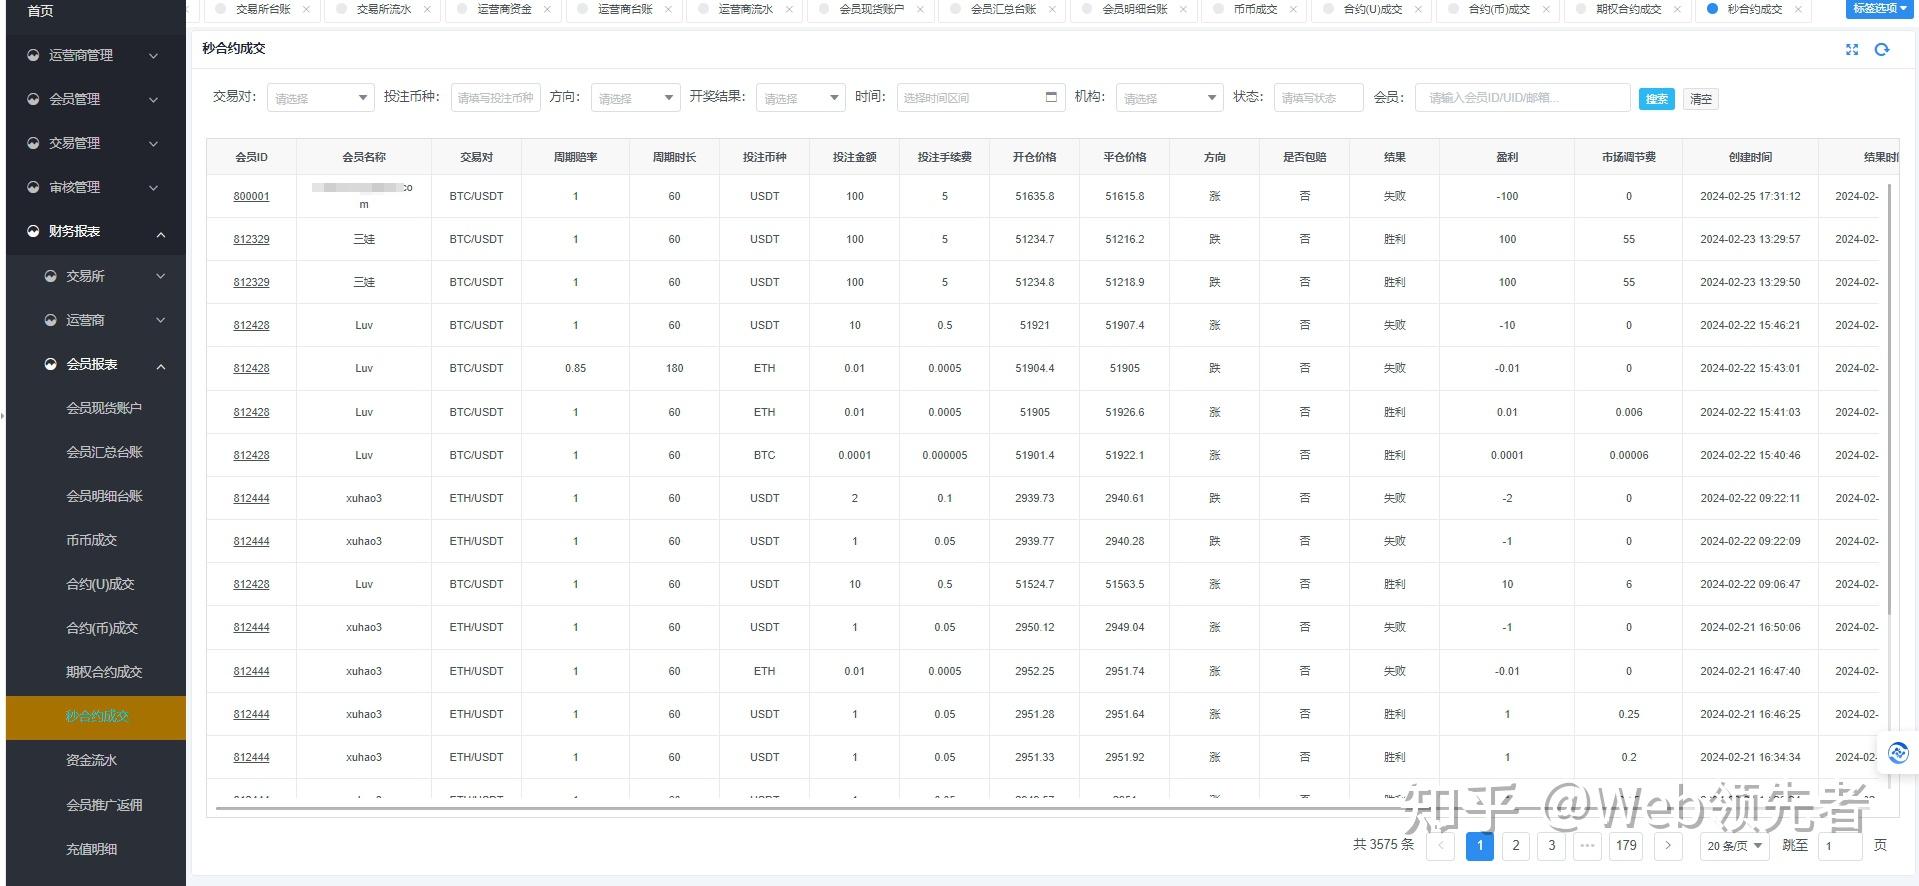Open the 交易对 dropdown filter

[x=320, y=98]
